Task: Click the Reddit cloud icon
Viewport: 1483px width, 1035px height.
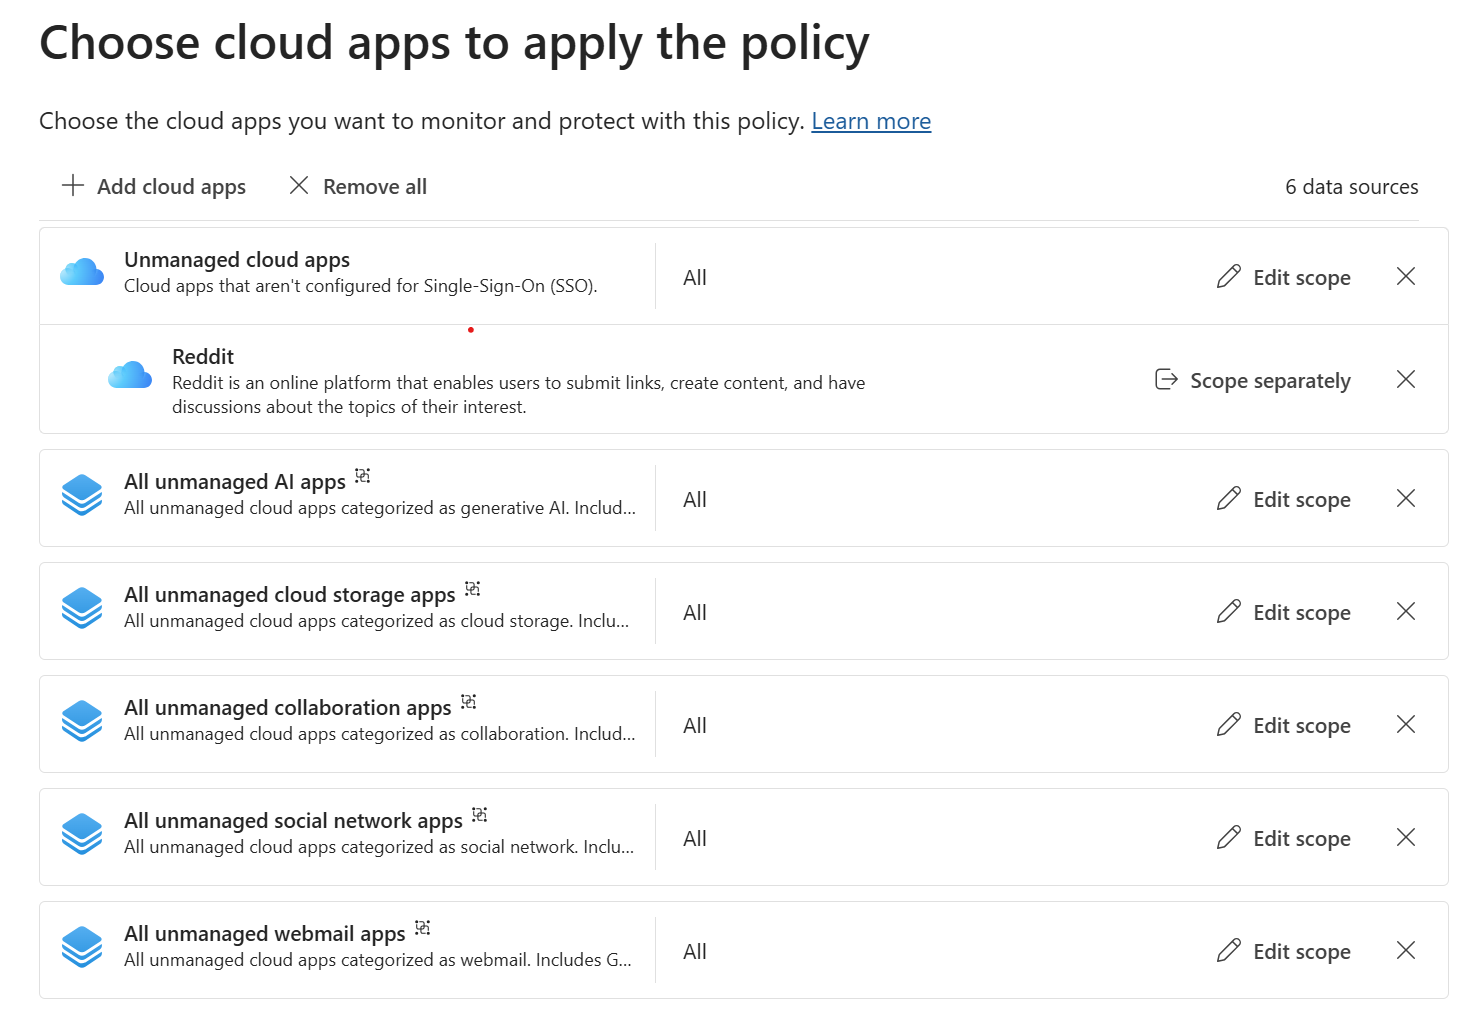Action: (129, 374)
